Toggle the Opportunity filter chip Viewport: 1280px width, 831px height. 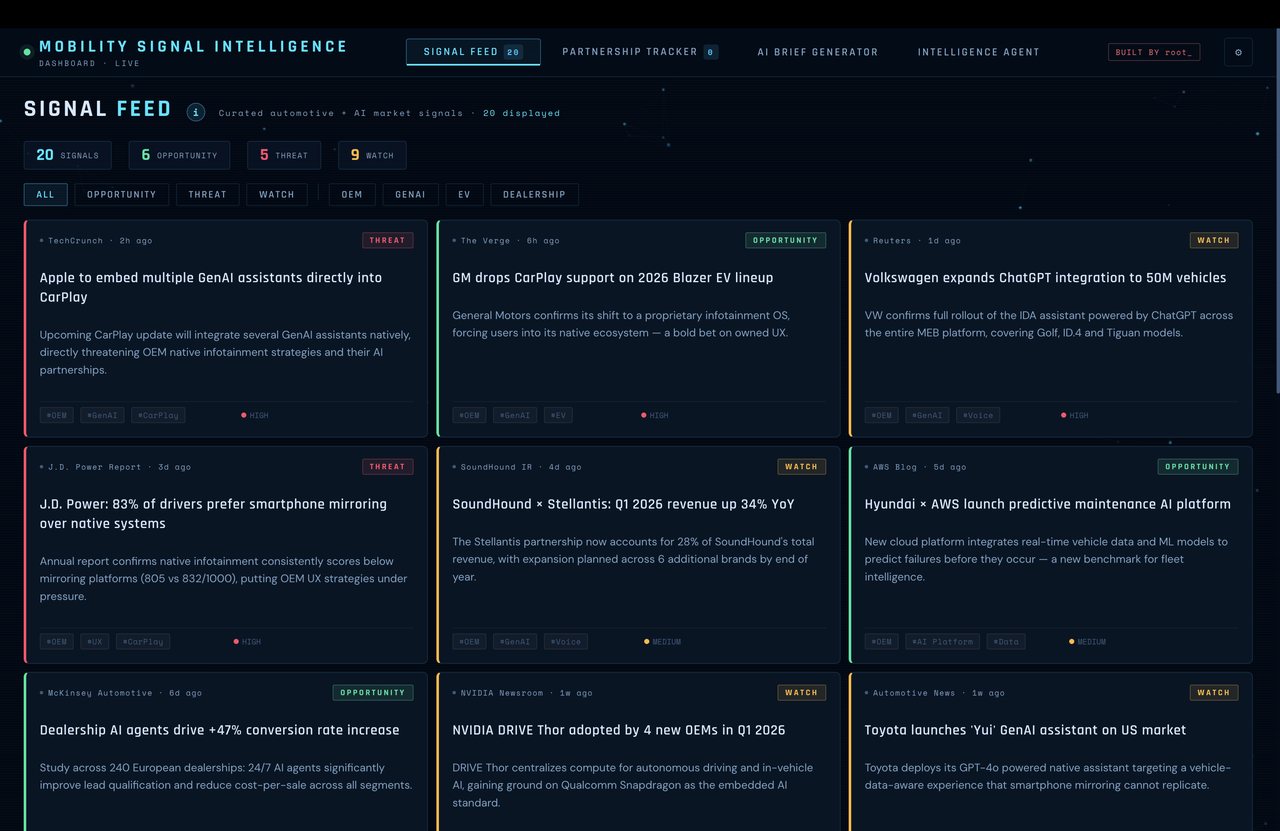tap(122, 194)
